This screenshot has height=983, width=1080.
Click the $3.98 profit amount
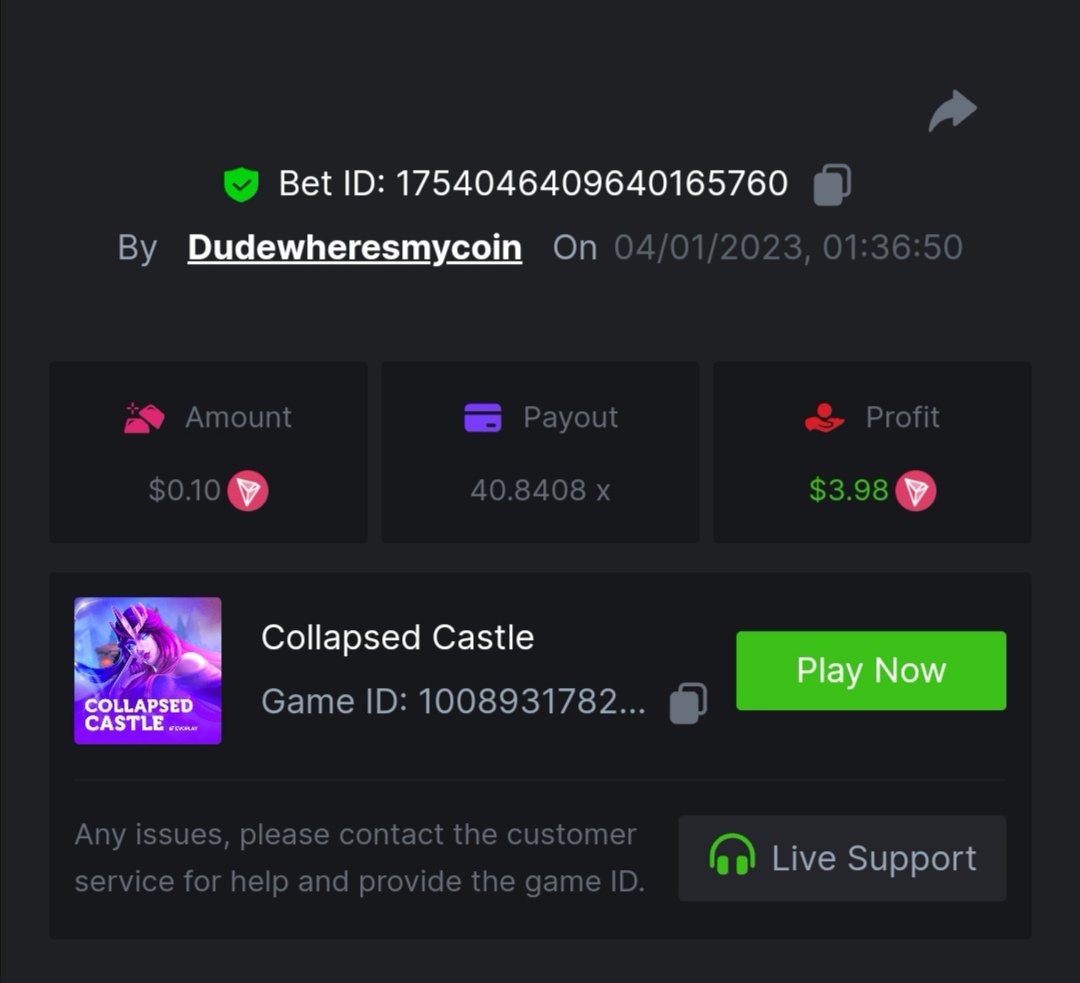coord(848,491)
